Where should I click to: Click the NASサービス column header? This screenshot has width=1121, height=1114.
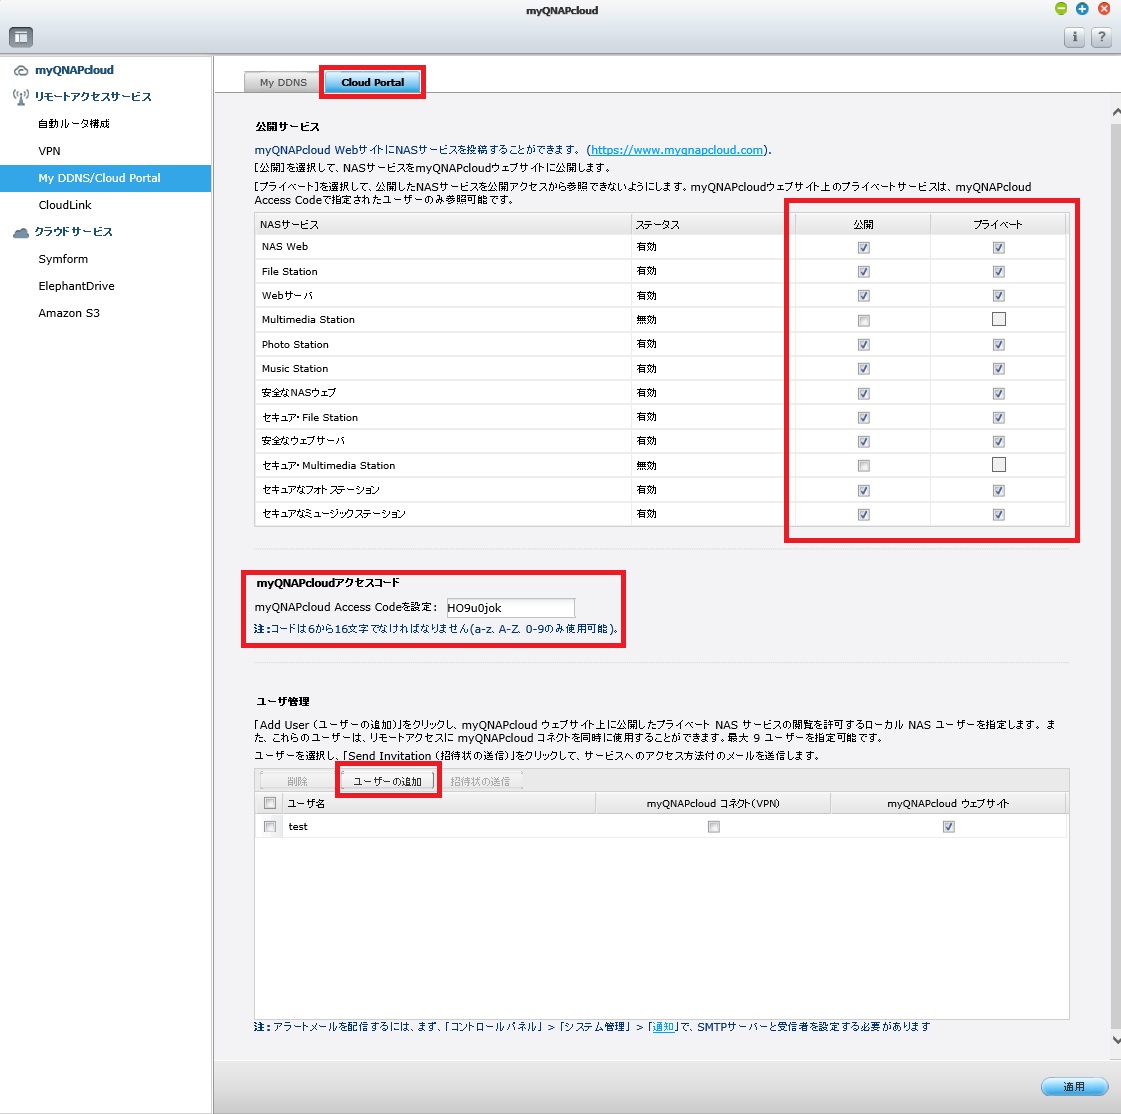(x=443, y=225)
